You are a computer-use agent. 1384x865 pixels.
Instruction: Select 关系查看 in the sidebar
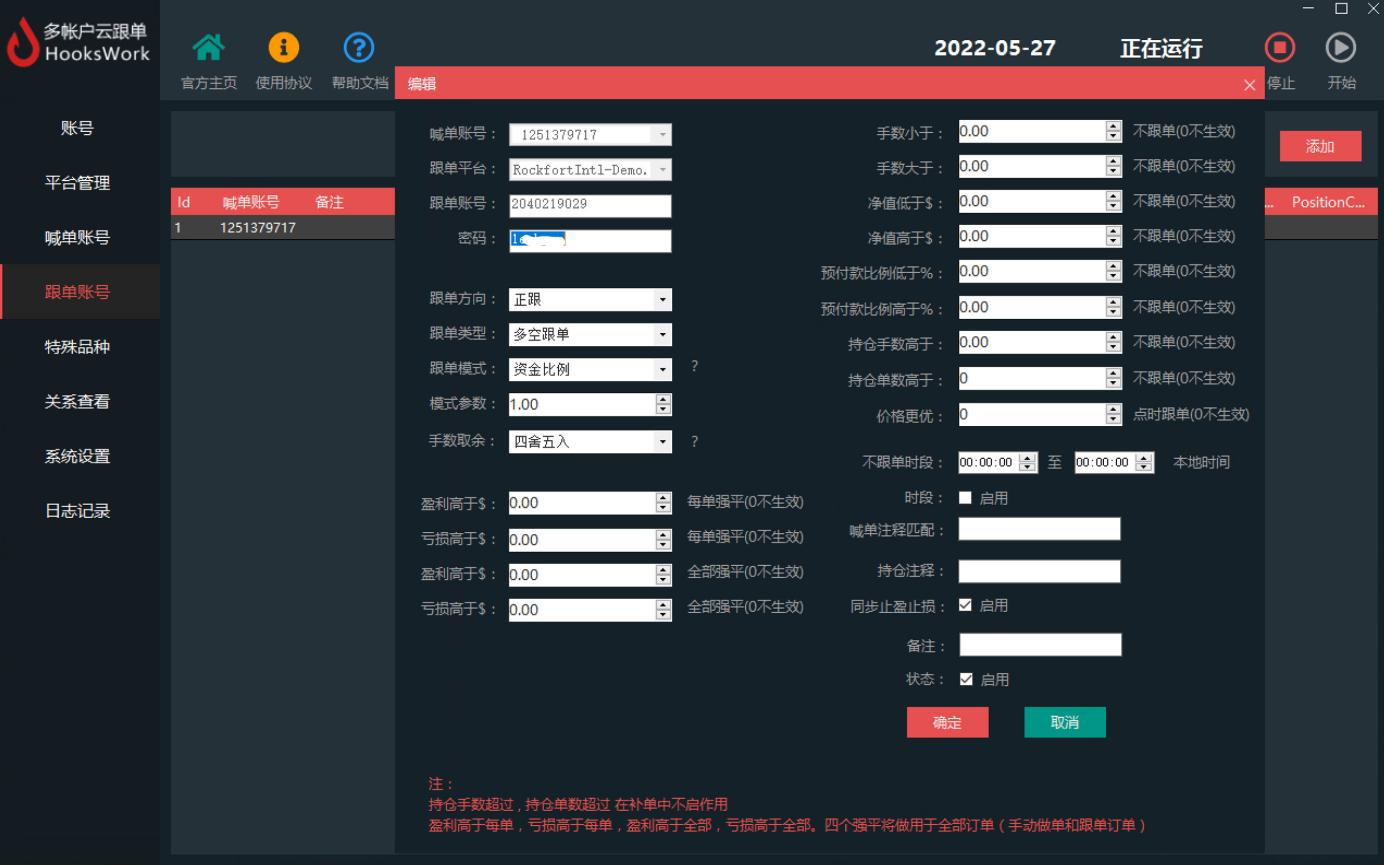pyautogui.click(x=78, y=402)
